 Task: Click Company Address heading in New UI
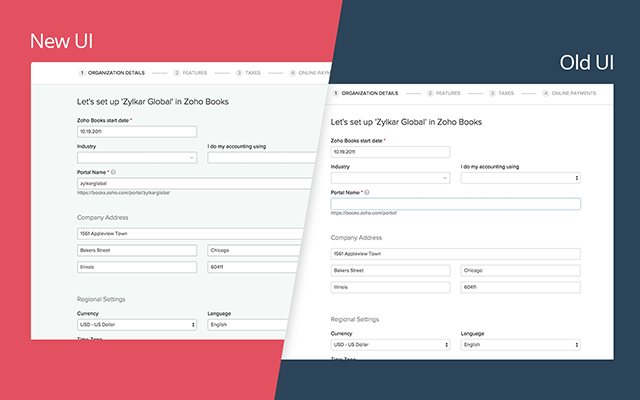tap(102, 218)
